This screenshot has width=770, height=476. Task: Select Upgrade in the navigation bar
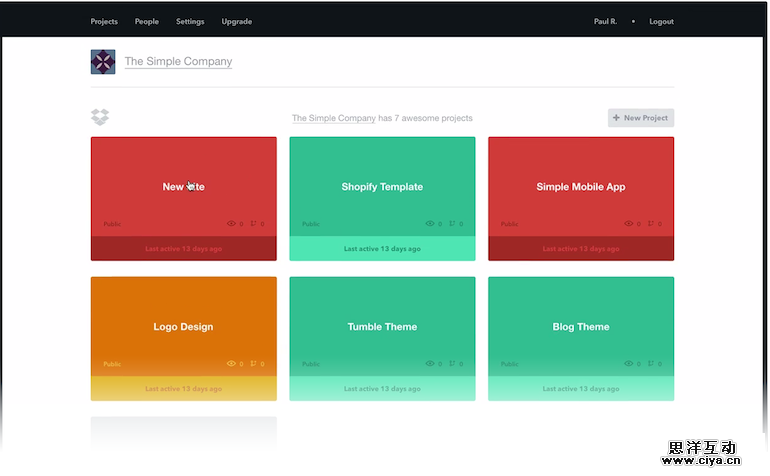coord(237,21)
